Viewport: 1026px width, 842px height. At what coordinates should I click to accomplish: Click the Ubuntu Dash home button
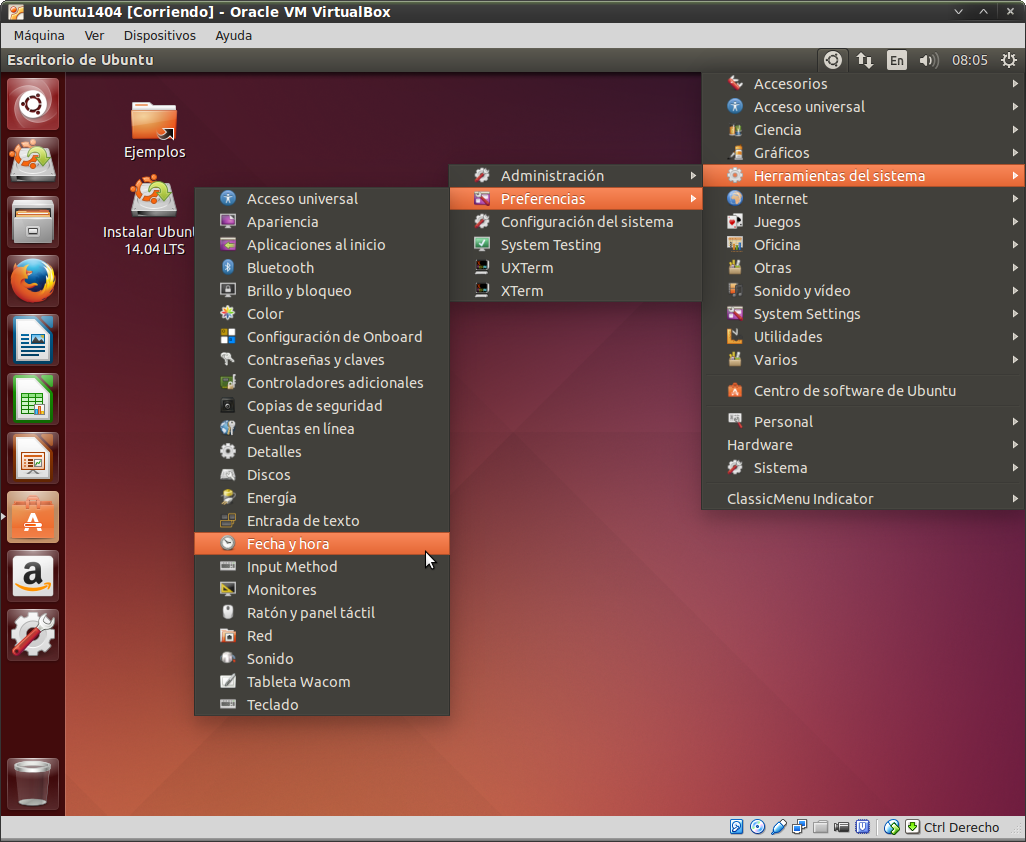pos(34,104)
